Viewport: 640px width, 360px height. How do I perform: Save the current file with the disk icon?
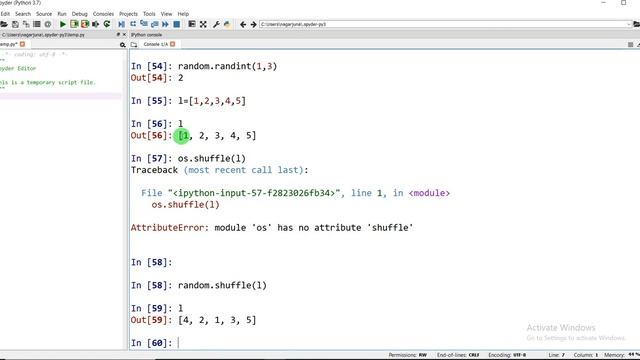[15, 24]
